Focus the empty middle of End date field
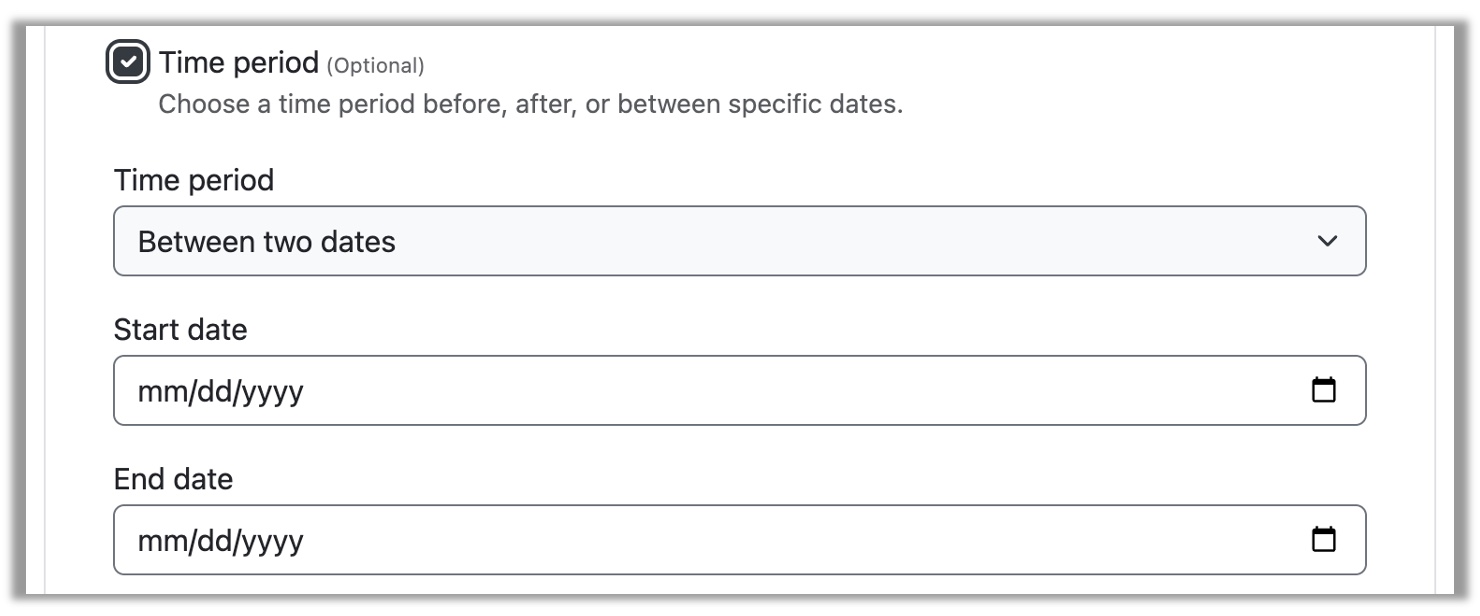The height and width of the screenshot is (616, 1480). pyautogui.click(x=740, y=541)
